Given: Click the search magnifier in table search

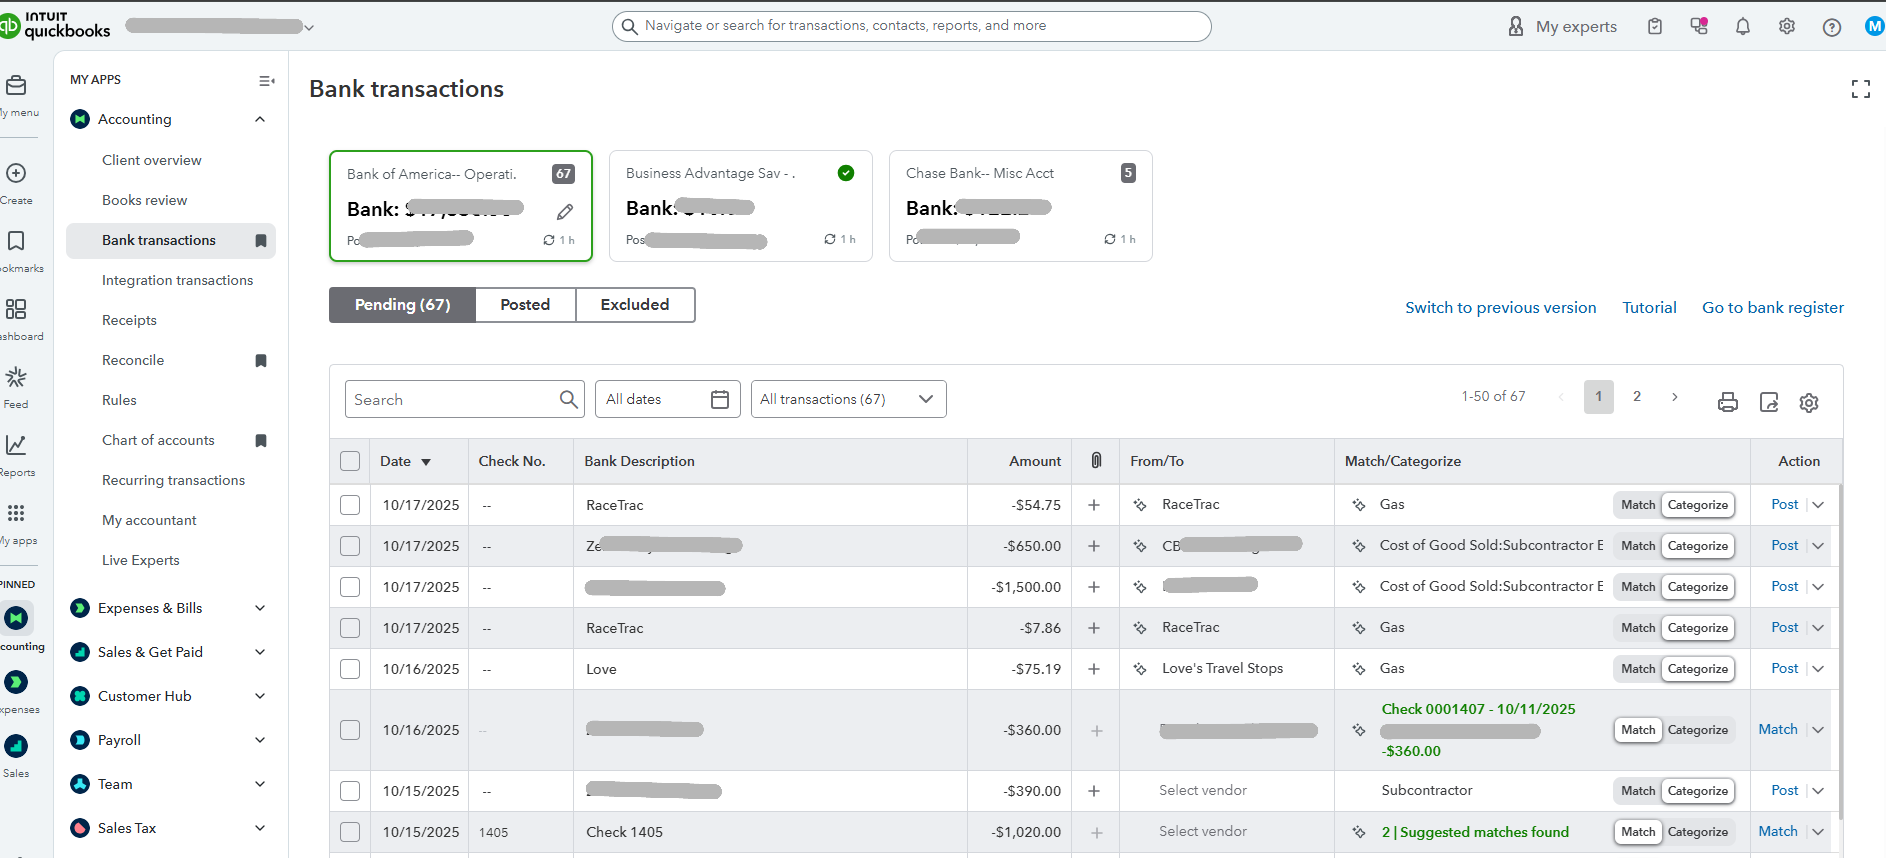Looking at the screenshot, I should coord(568,399).
